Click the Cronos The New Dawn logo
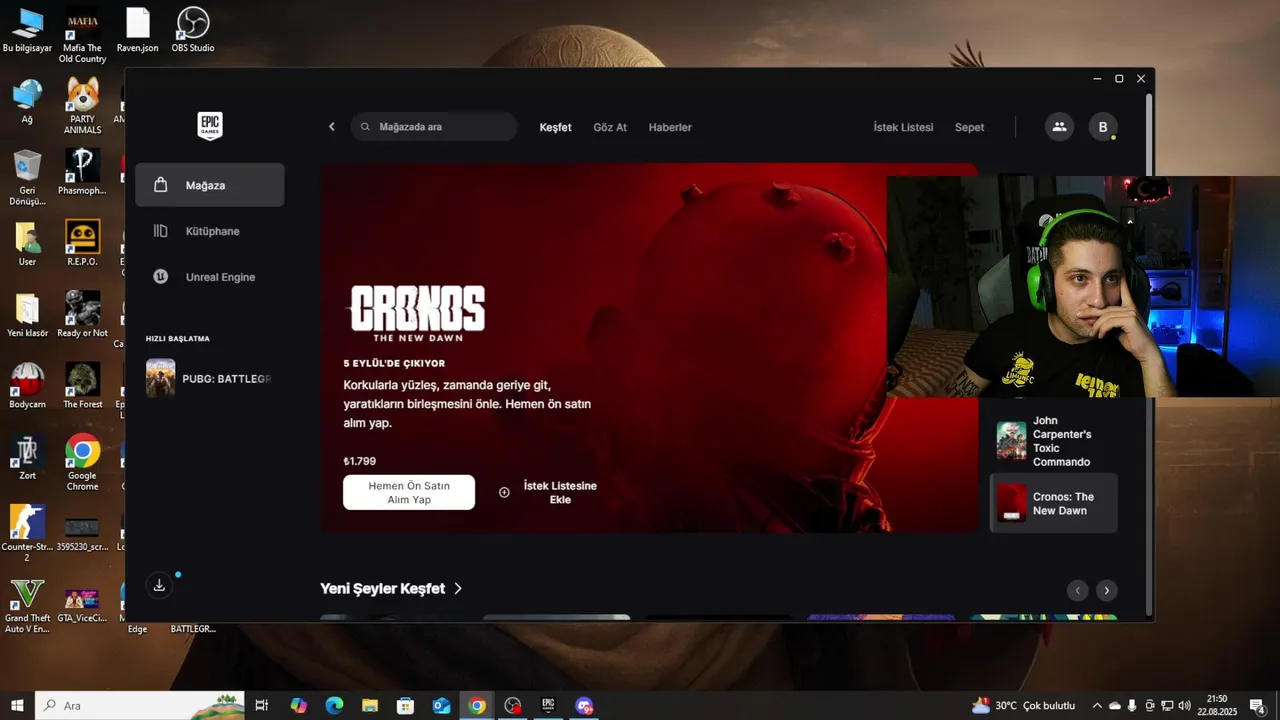The height and width of the screenshot is (720, 1280). coord(417,313)
